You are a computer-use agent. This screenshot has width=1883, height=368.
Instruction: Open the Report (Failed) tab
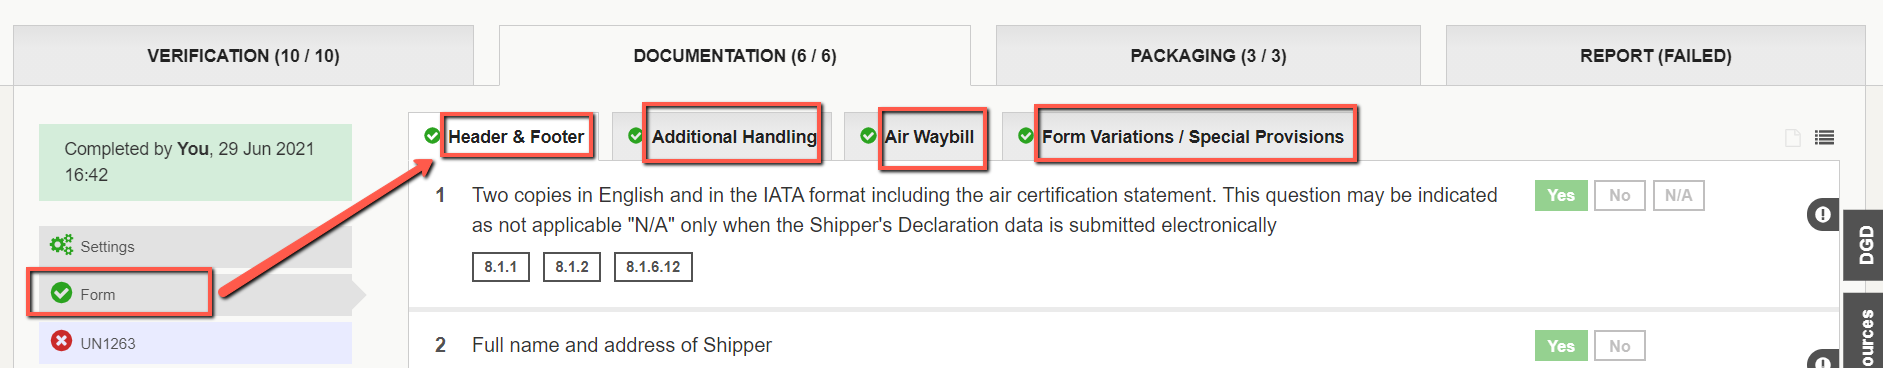(x=1655, y=56)
